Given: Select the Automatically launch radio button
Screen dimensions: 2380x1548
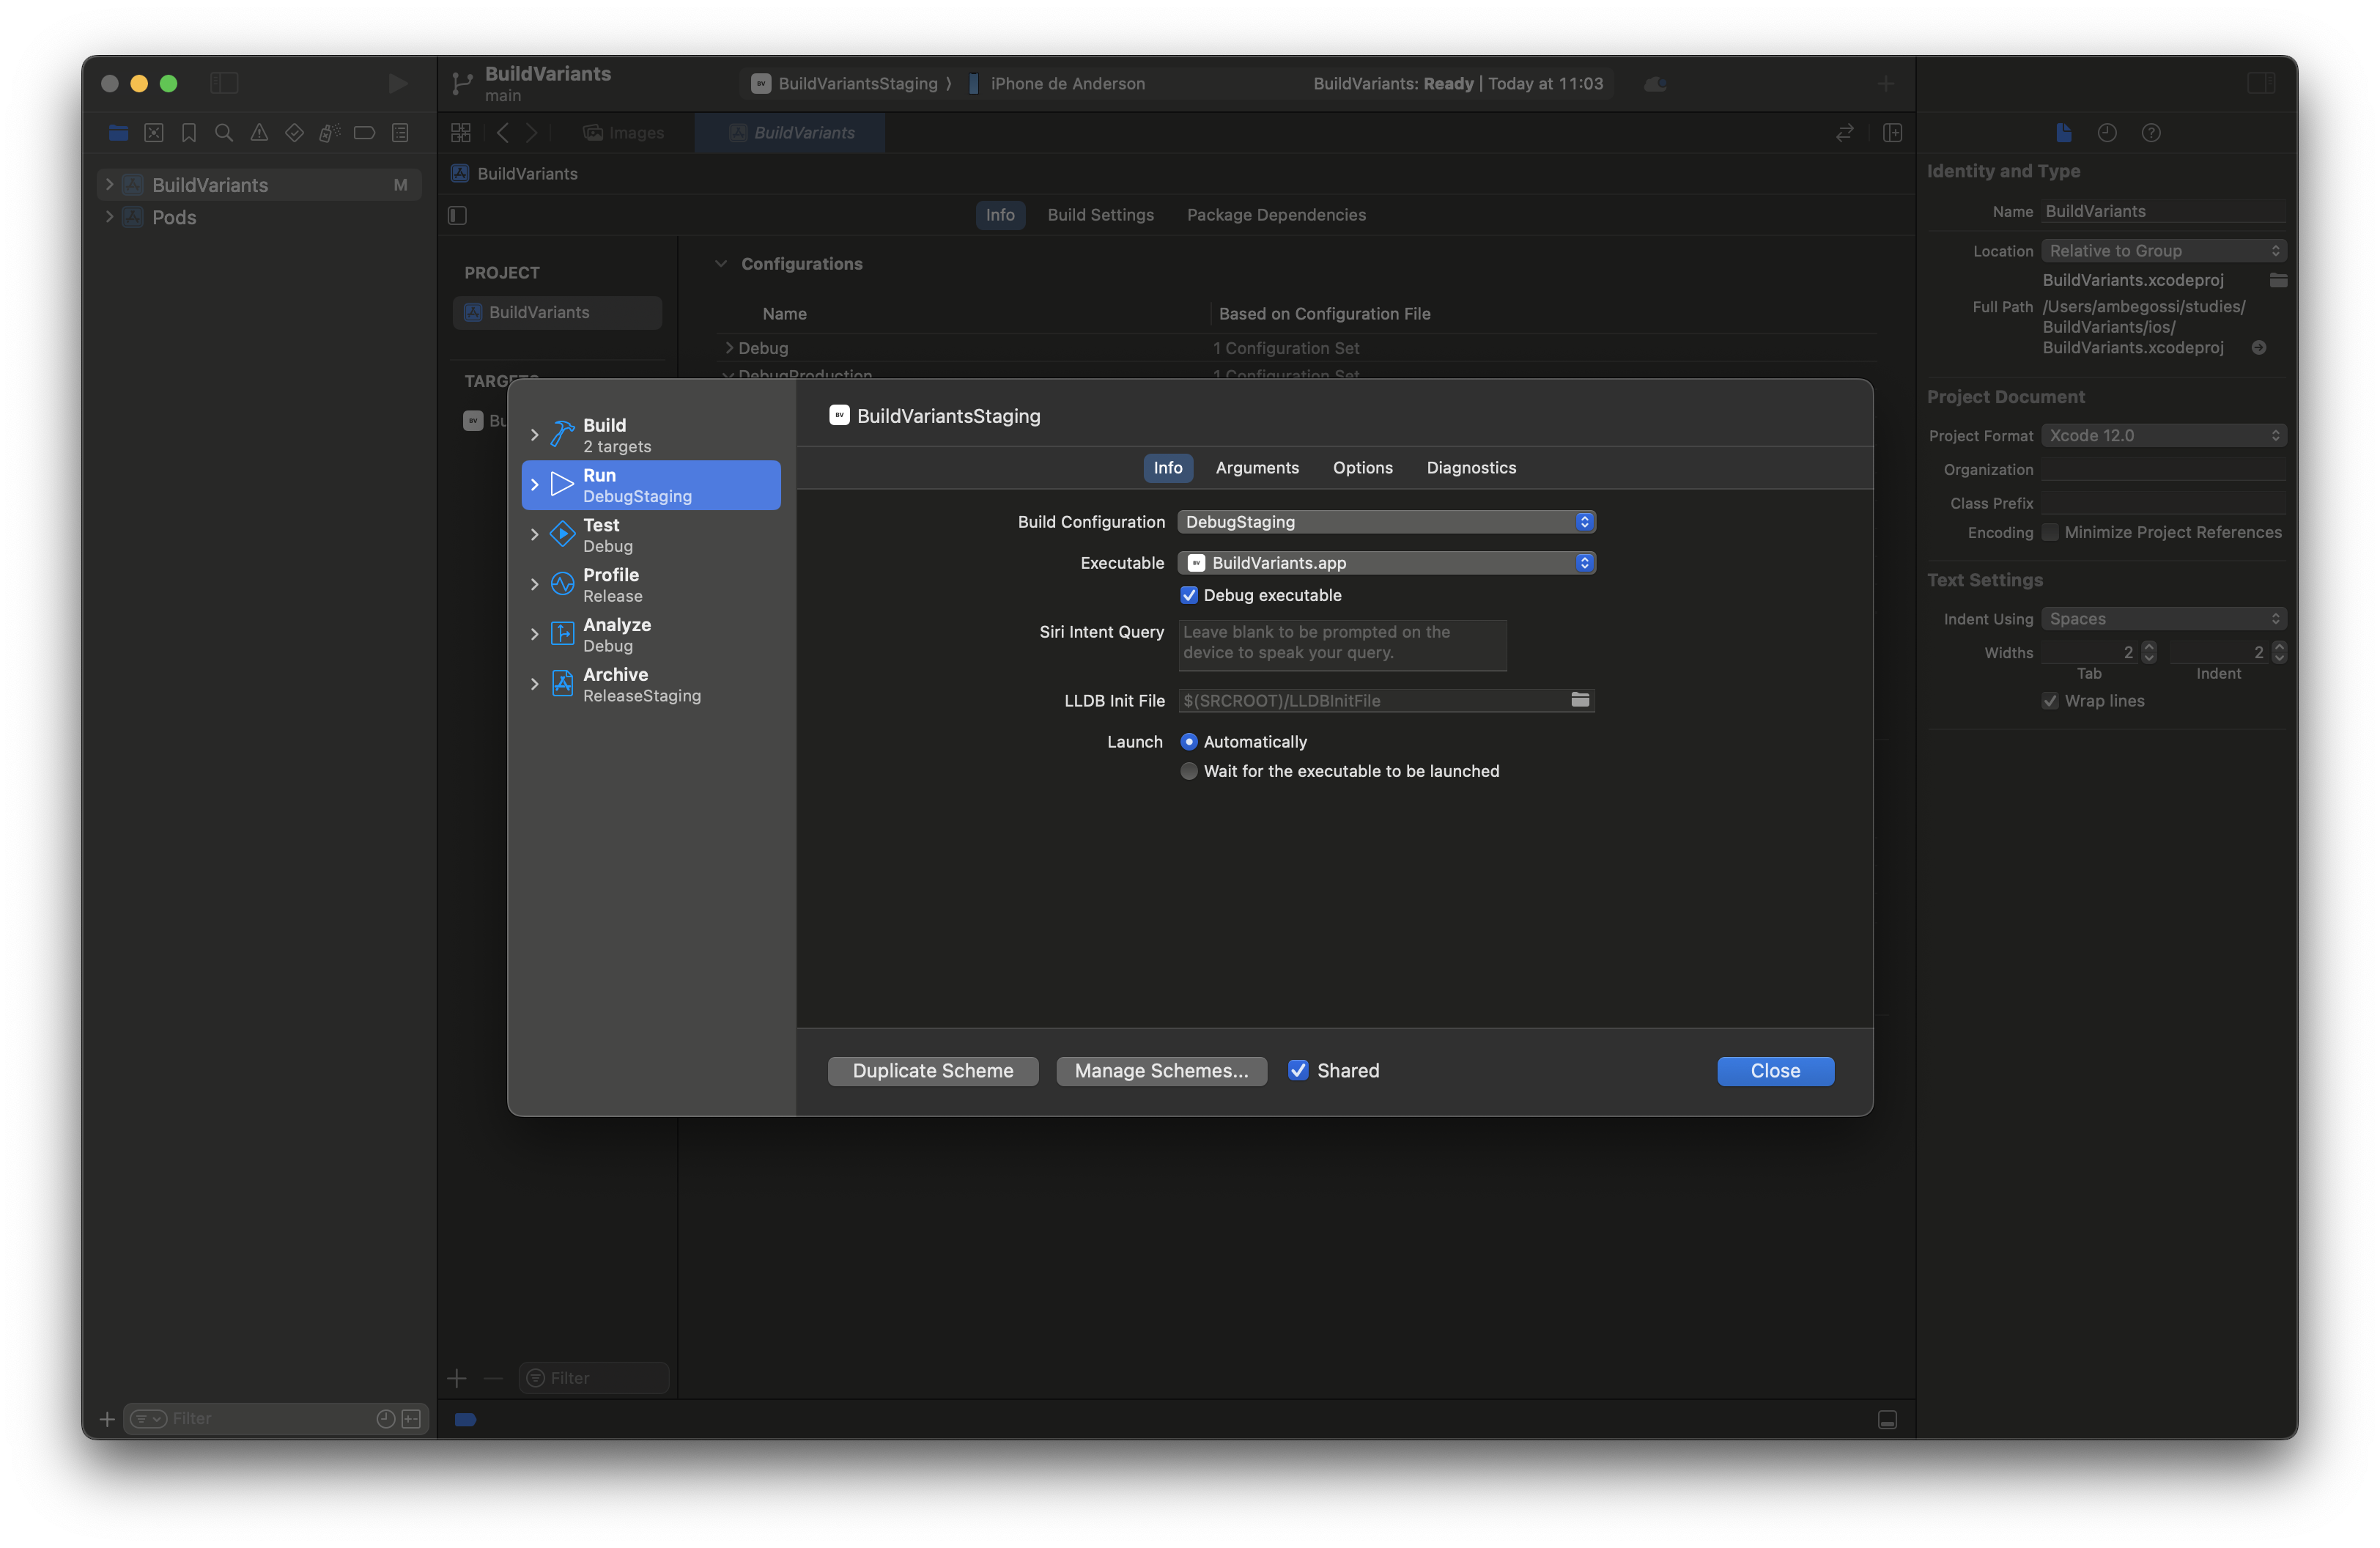Looking at the screenshot, I should 1189,741.
